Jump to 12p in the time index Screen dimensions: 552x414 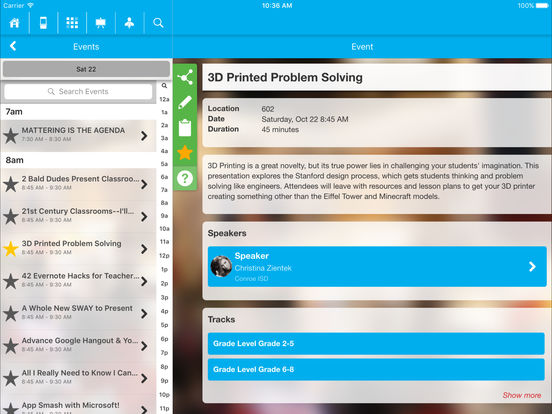tap(164, 256)
